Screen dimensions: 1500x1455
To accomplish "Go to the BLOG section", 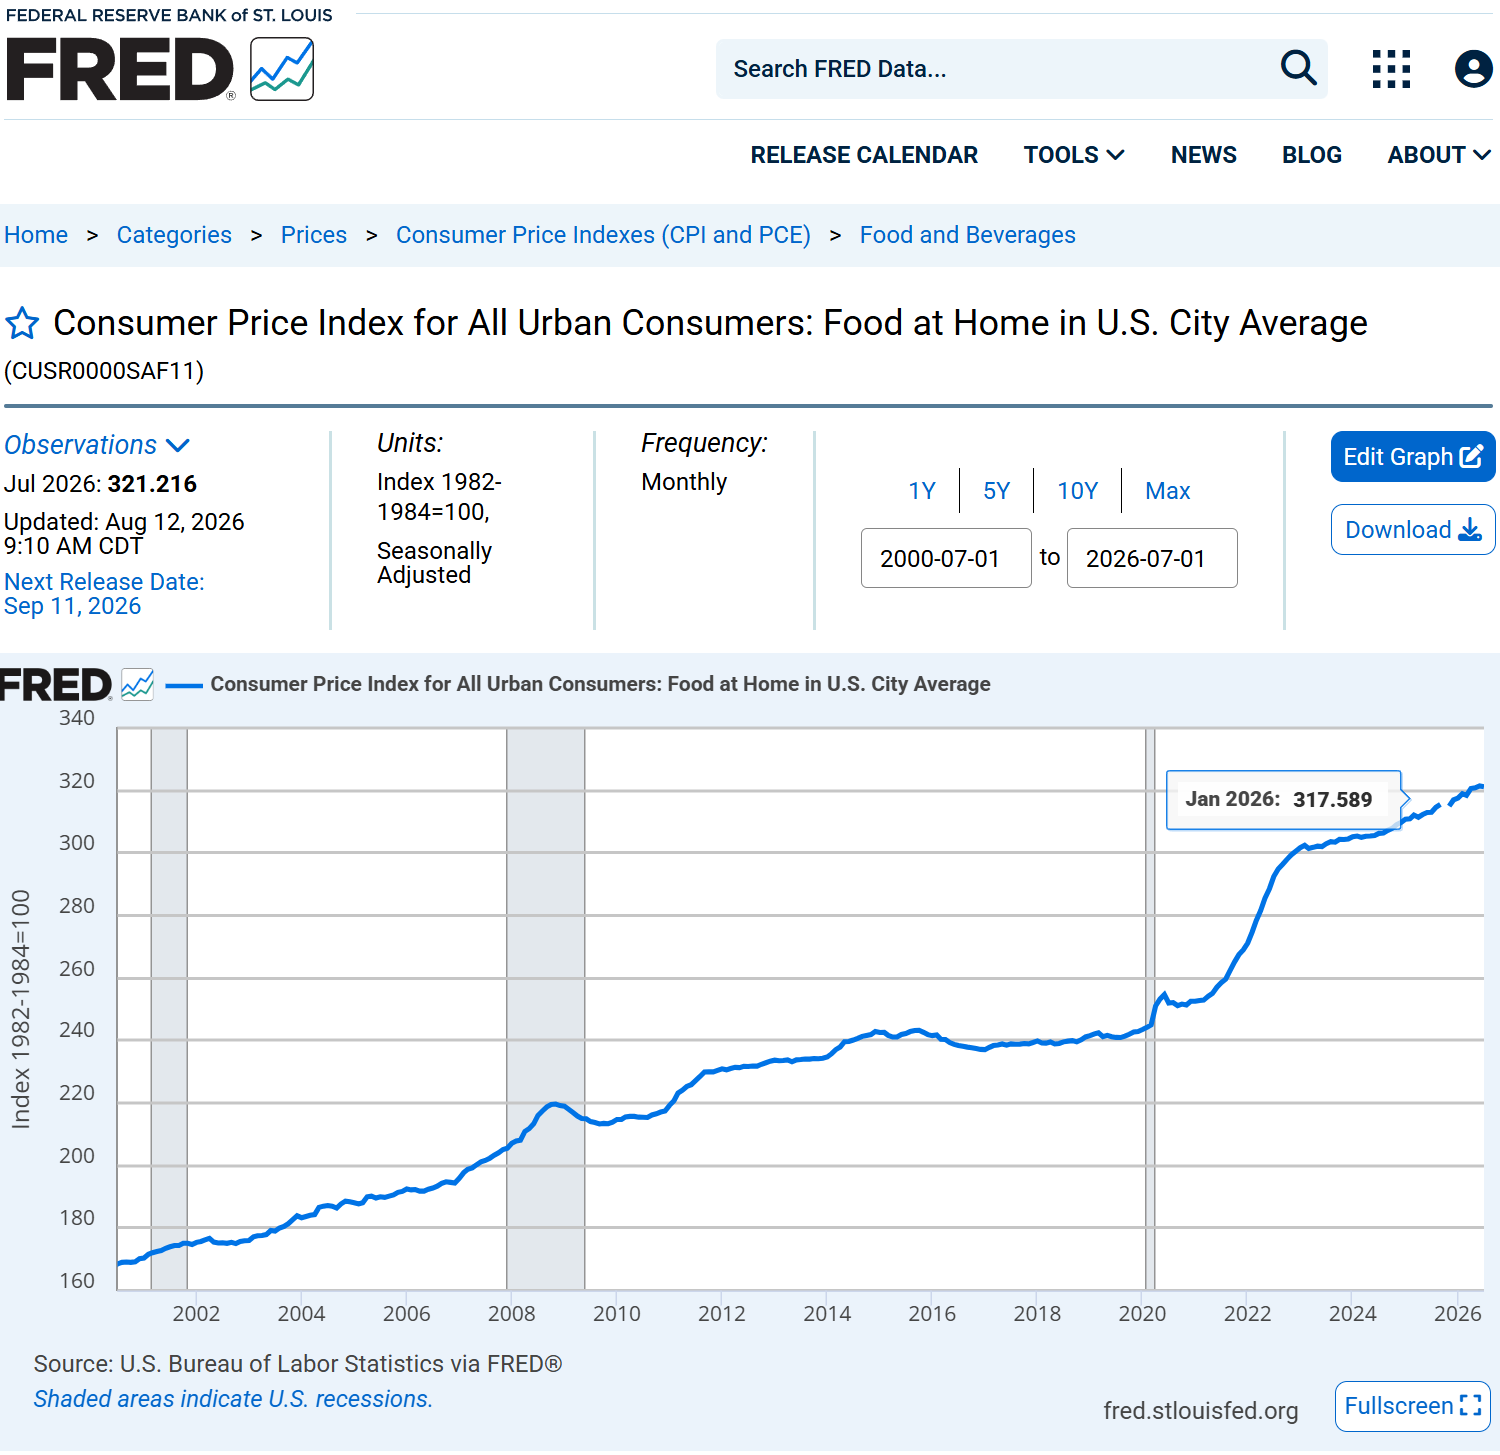I will tap(1312, 155).
